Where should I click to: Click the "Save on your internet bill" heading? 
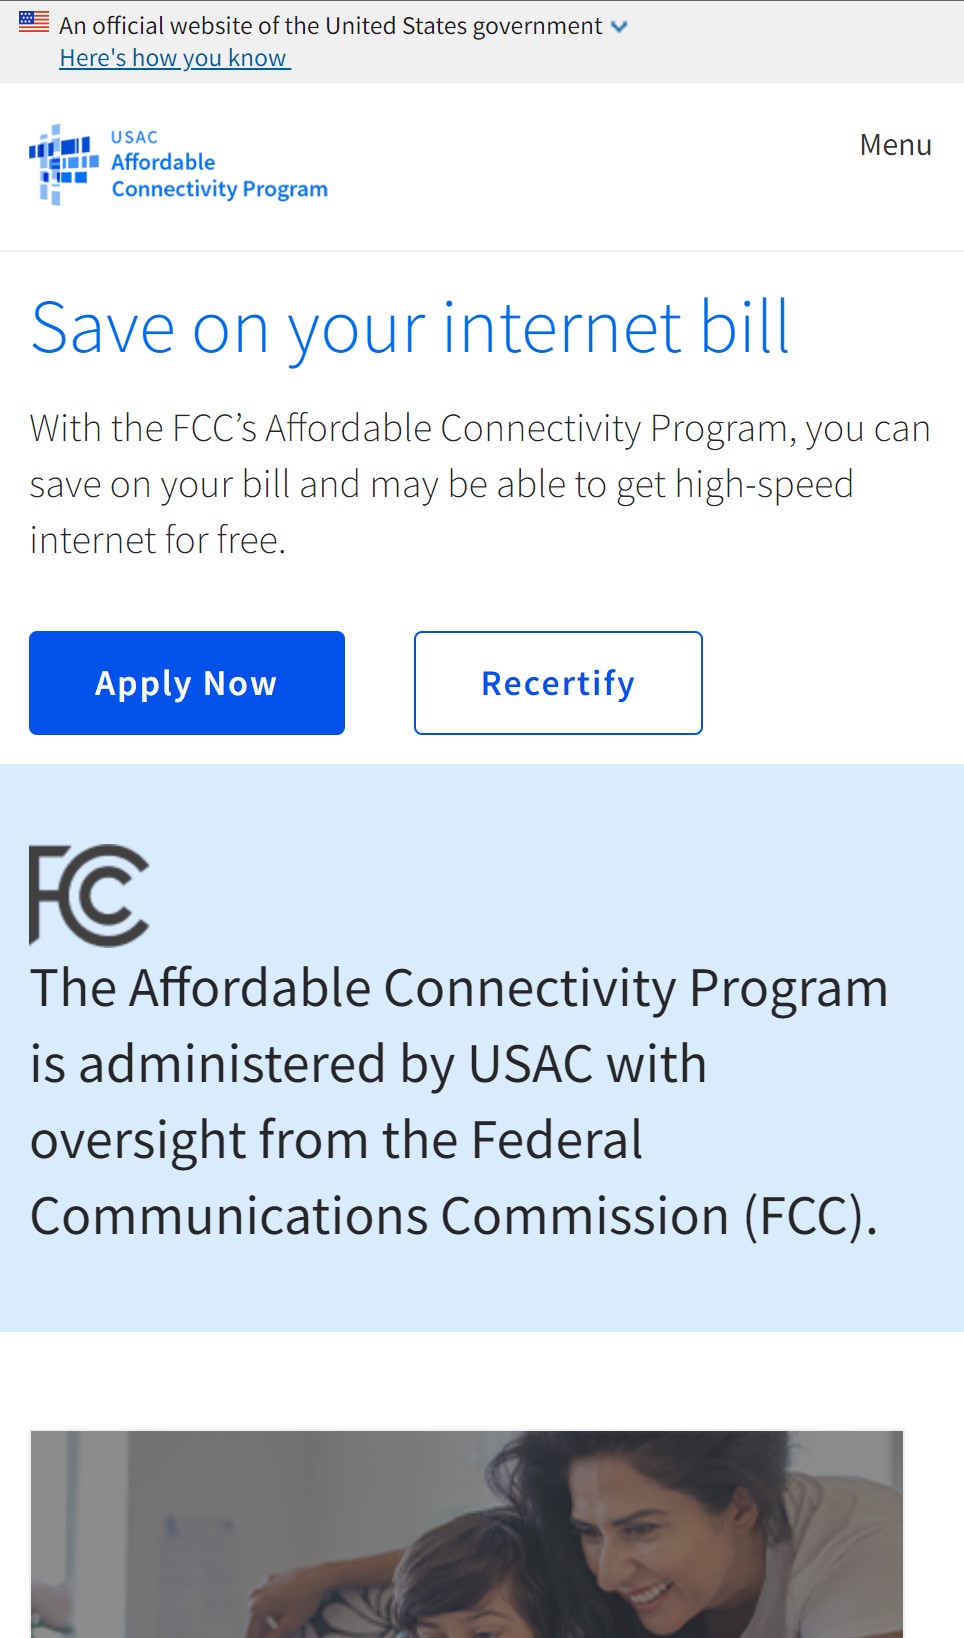410,327
